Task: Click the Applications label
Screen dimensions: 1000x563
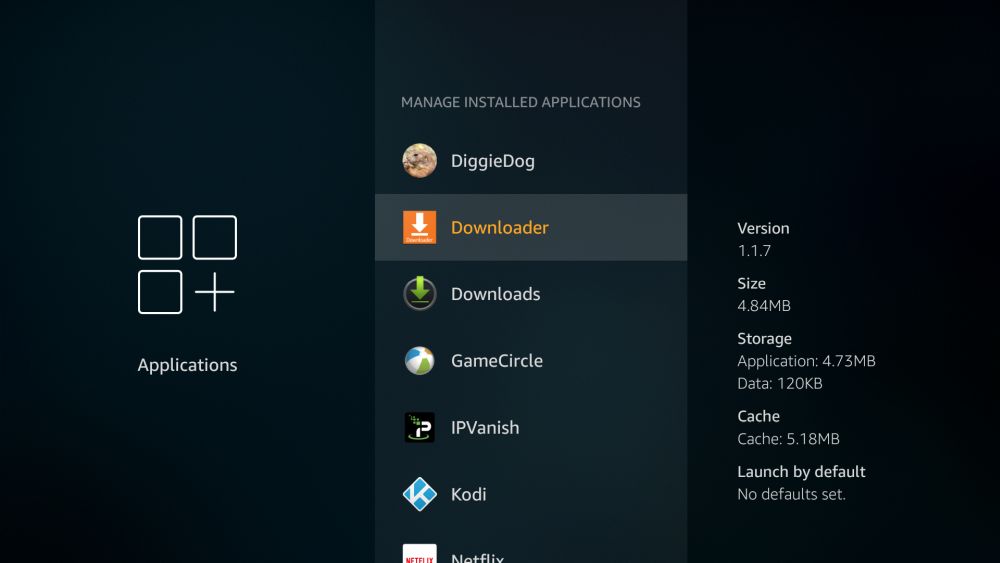Action: 188,365
